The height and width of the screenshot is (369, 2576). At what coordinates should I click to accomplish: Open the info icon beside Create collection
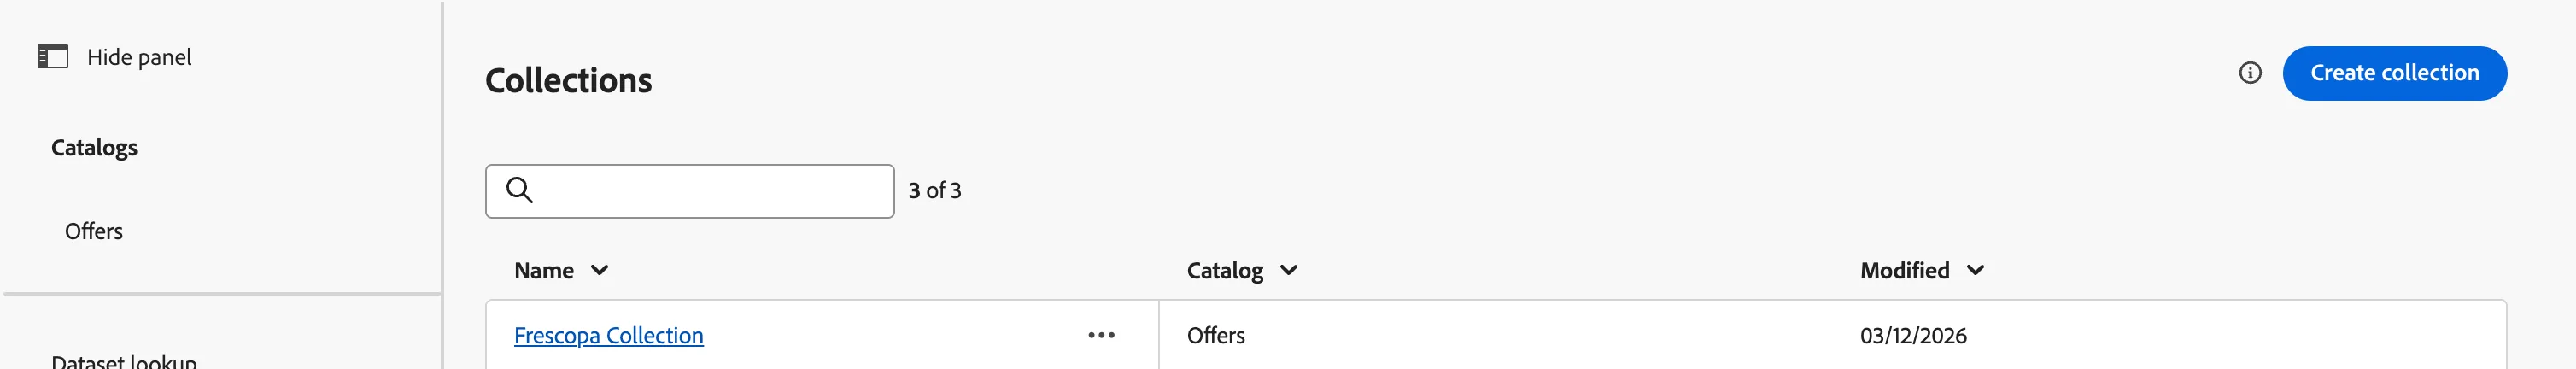coord(2250,73)
